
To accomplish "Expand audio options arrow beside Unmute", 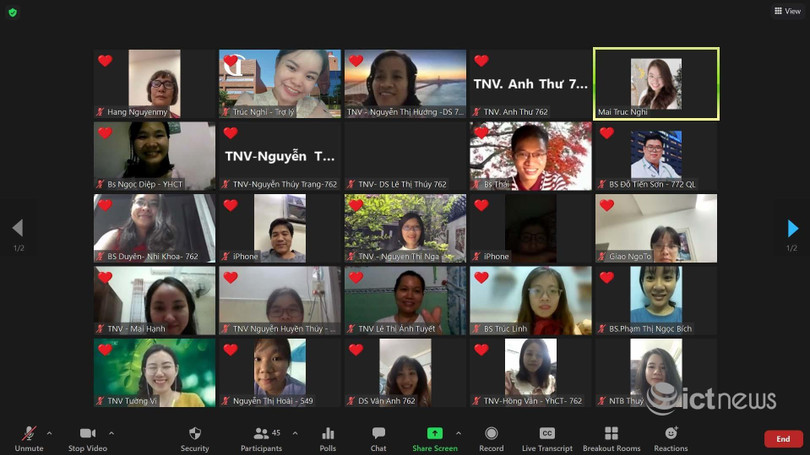I will [x=50, y=433].
